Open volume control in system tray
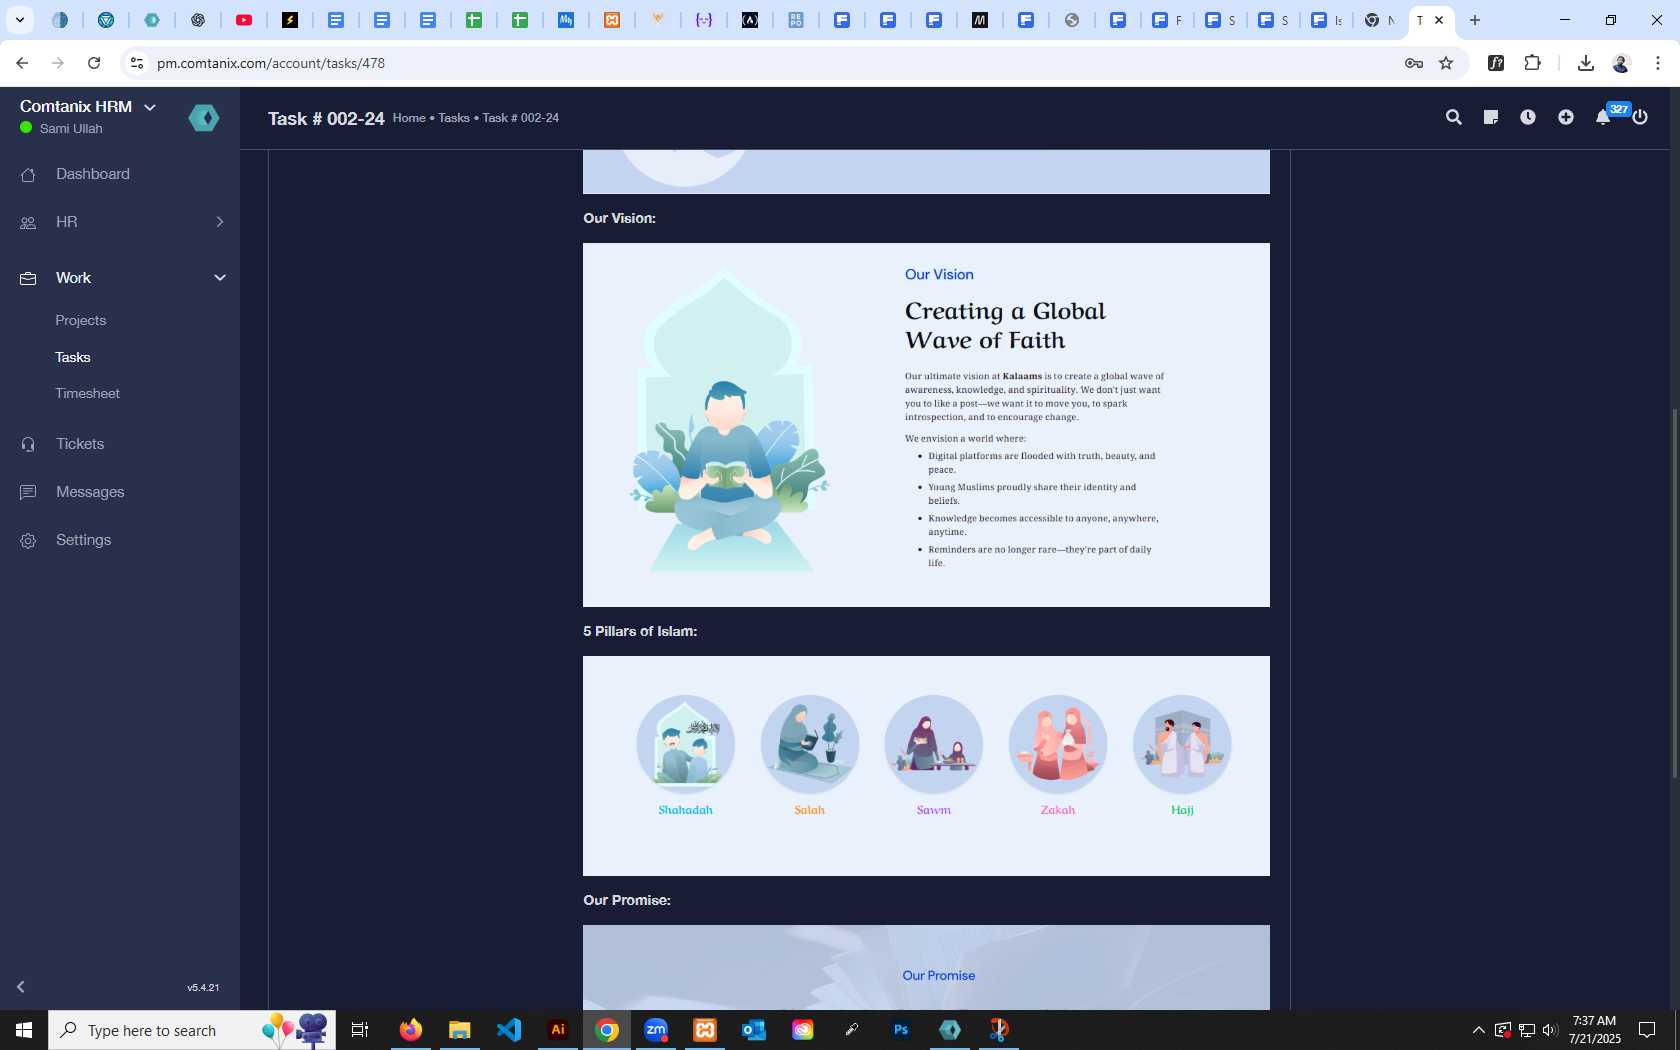This screenshot has width=1680, height=1050. coord(1550,1030)
